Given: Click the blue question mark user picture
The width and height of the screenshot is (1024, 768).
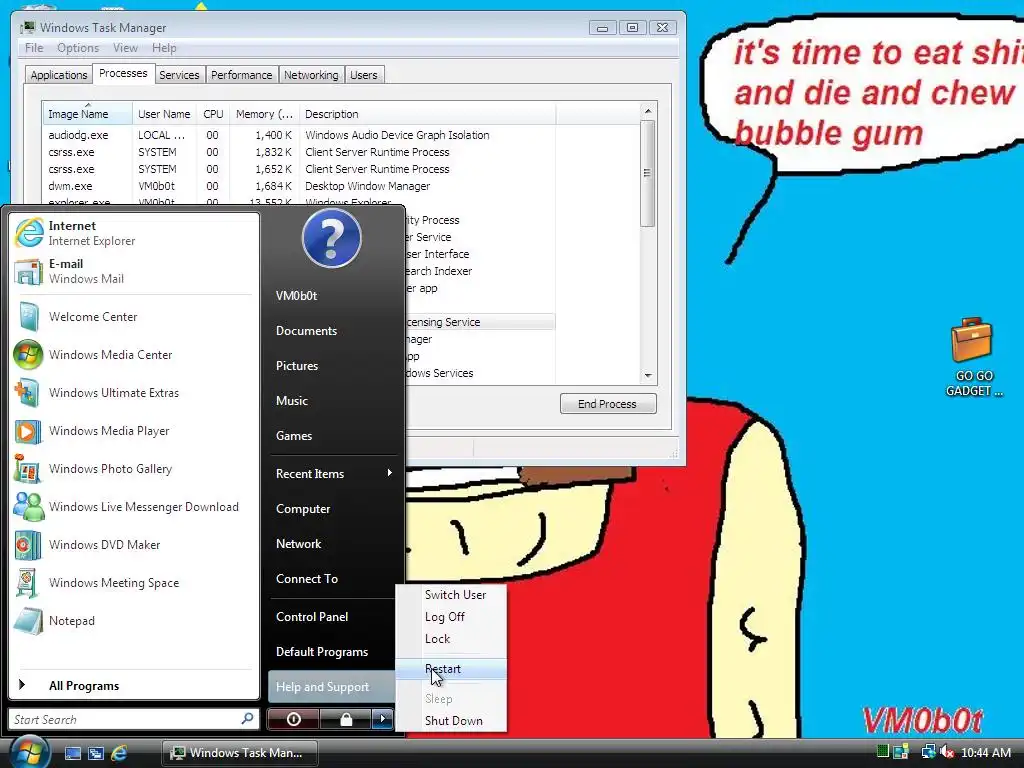Looking at the screenshot, I should 331,238.
